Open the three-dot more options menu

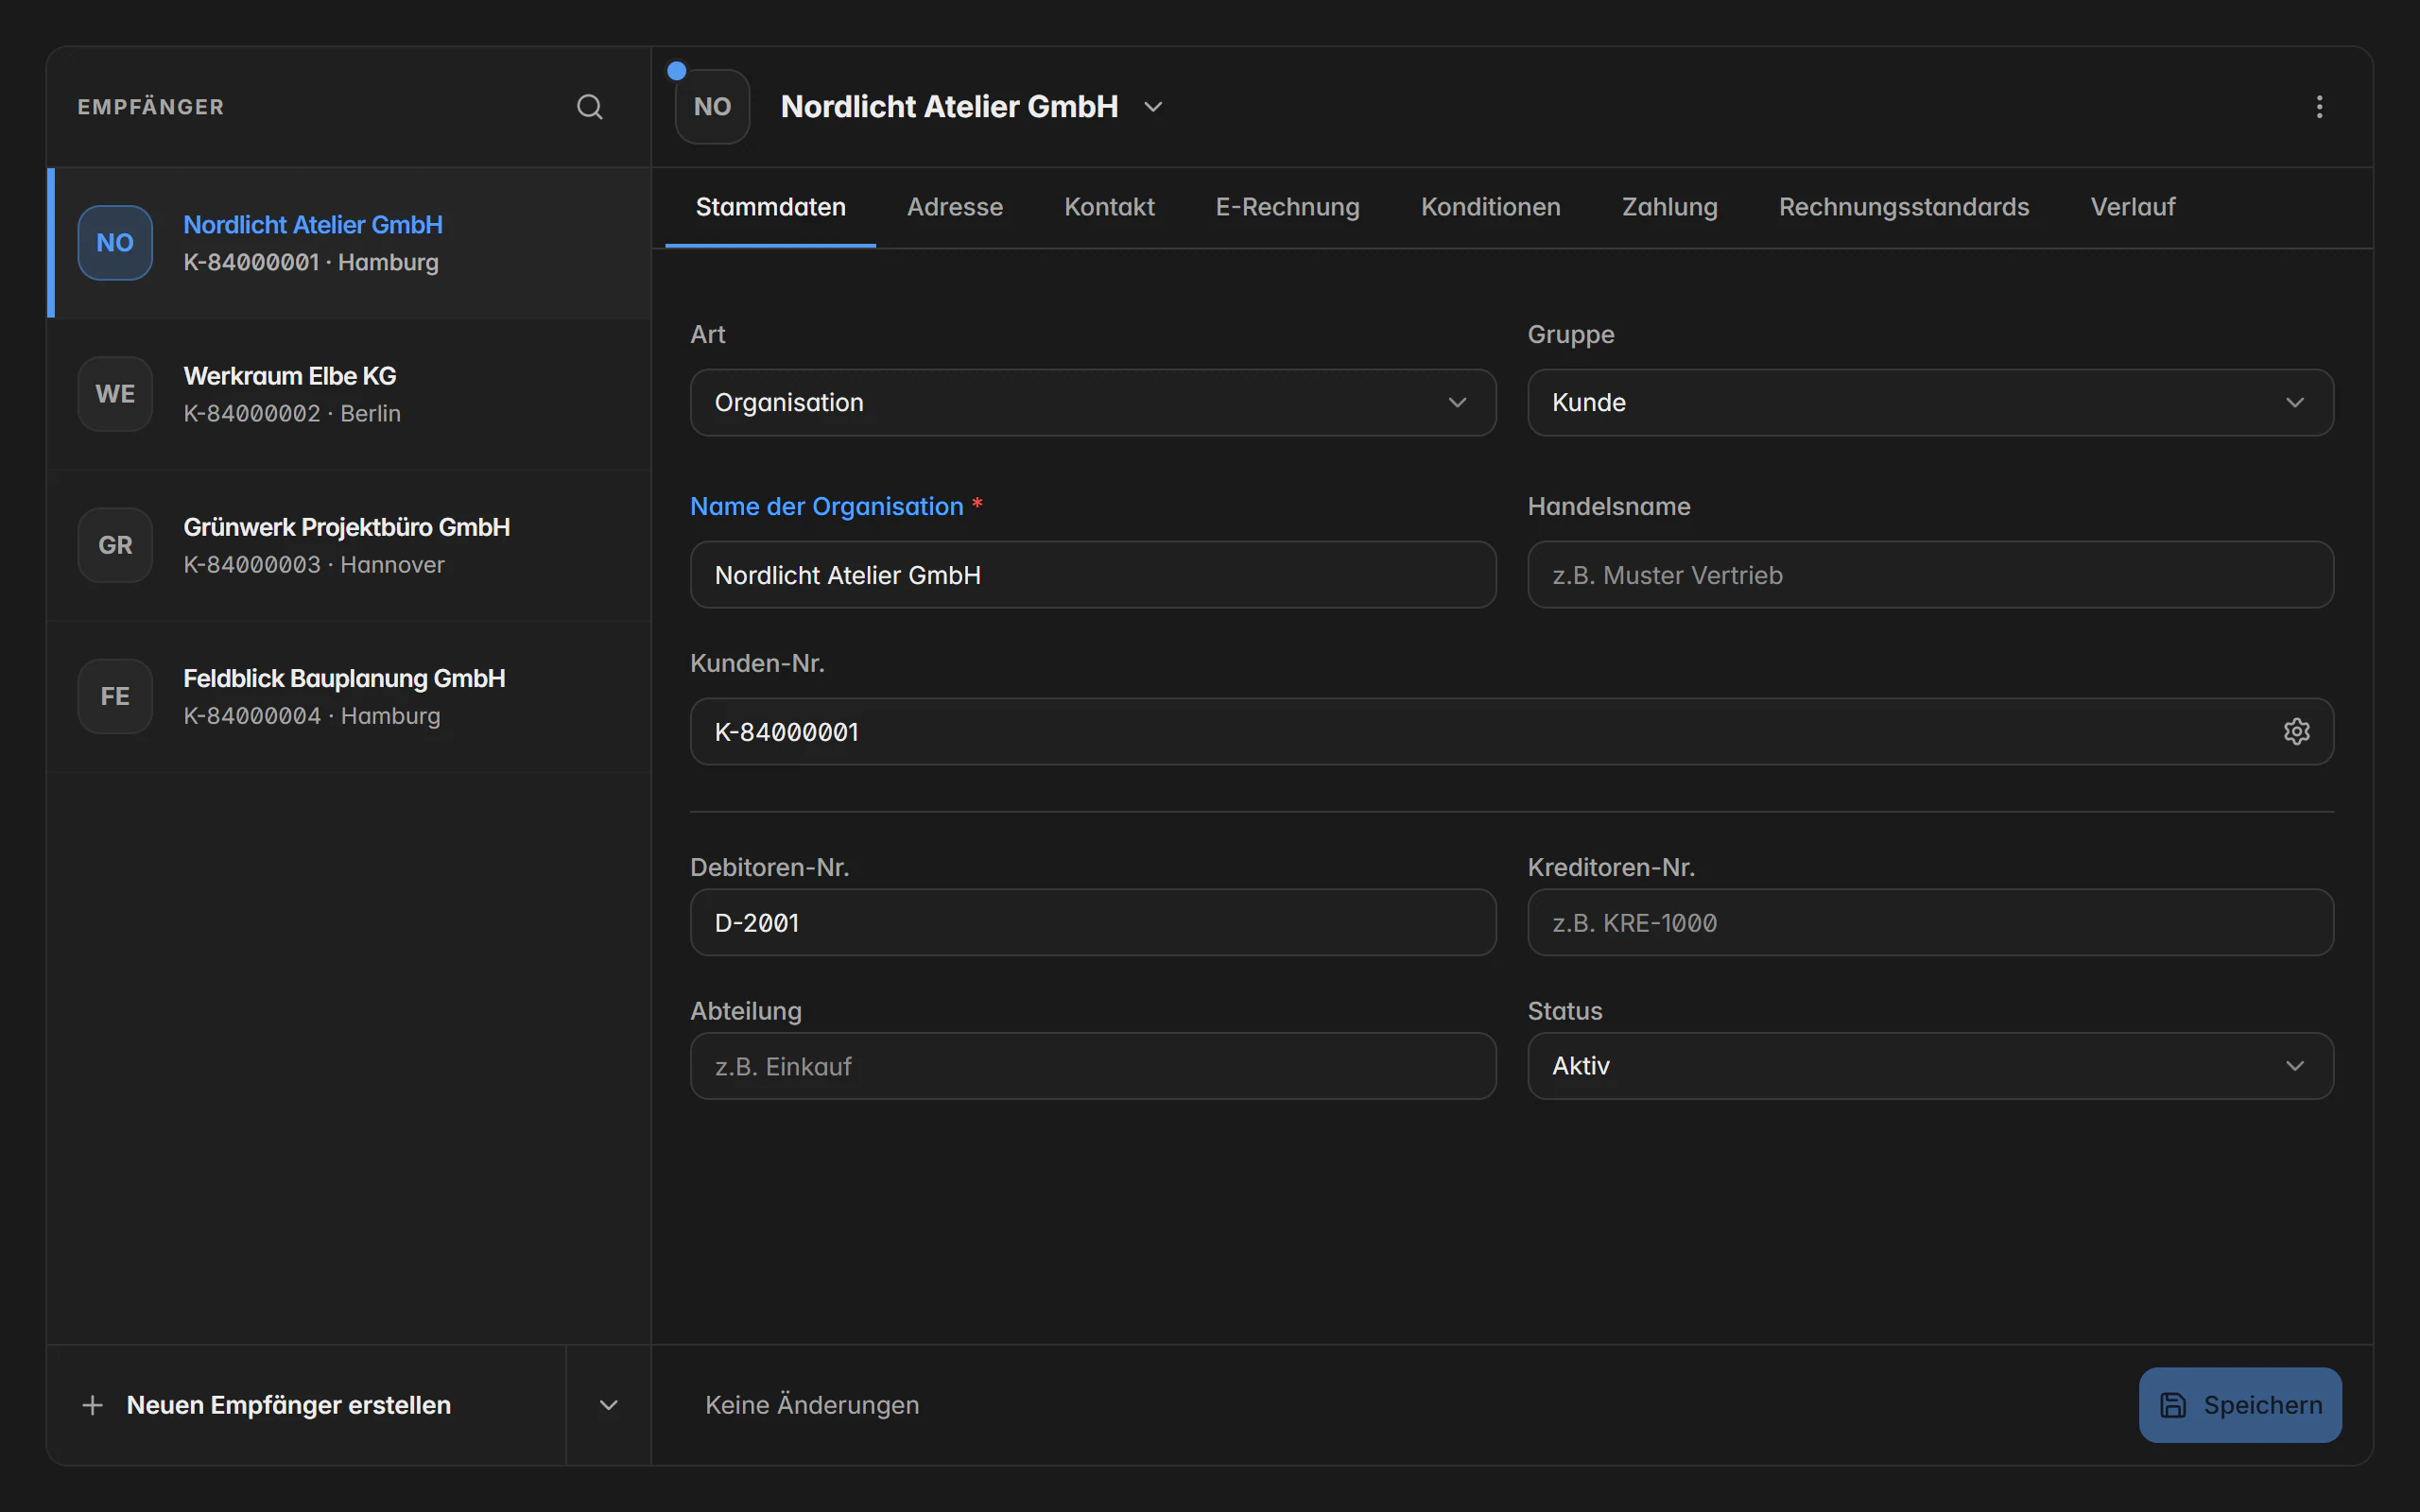[2319, 107]
